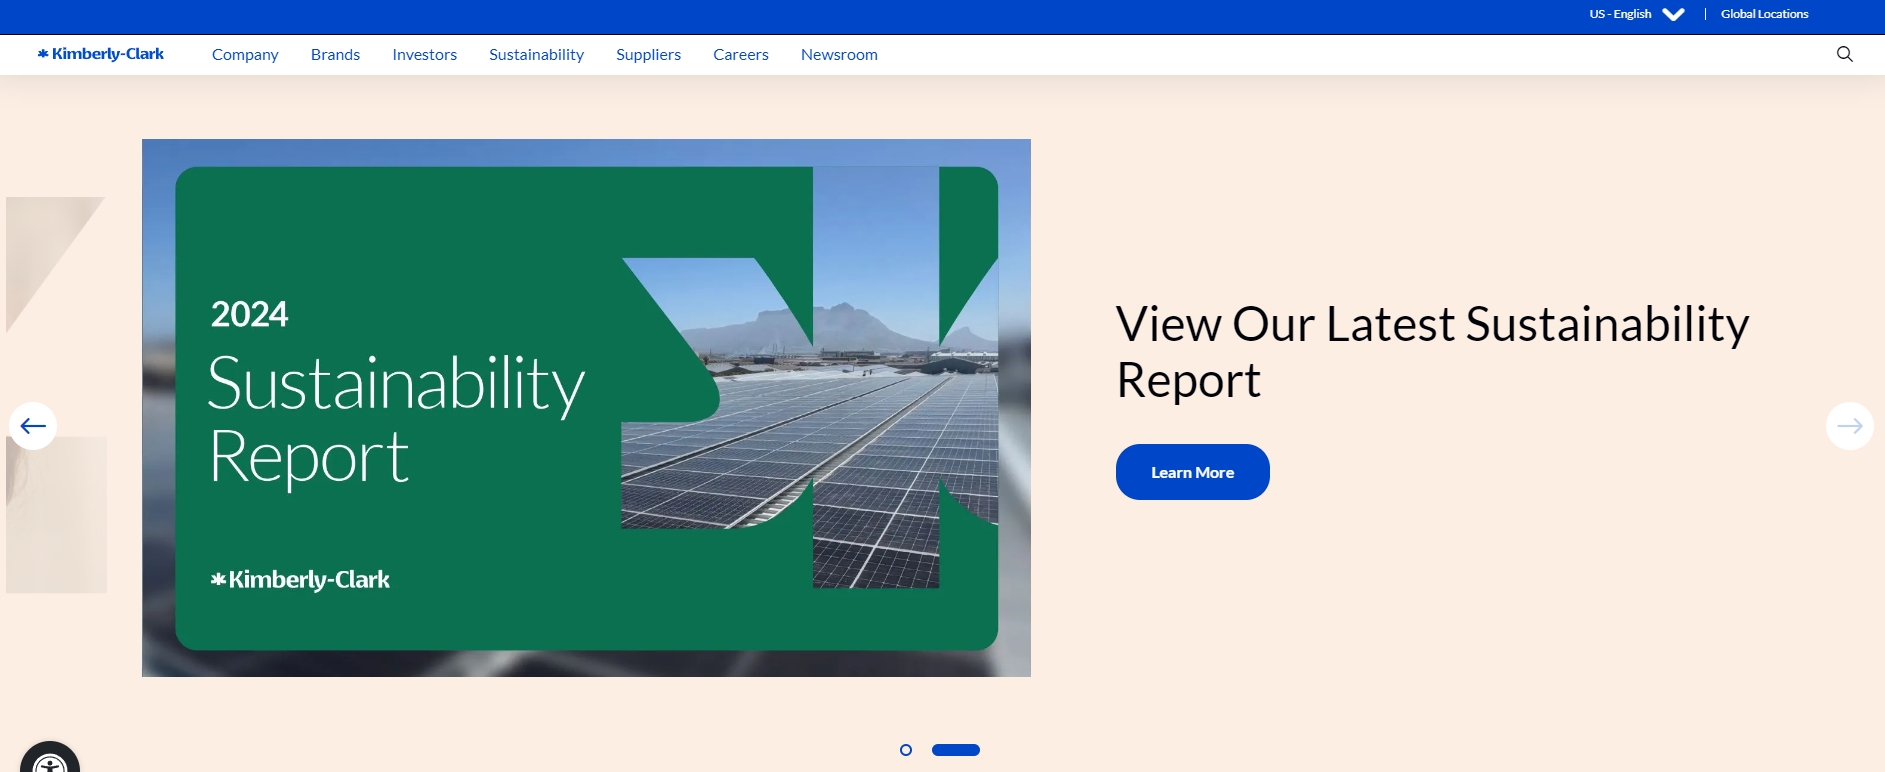
Task: Open the Suppliers menu item
Action: pos(648,55)
